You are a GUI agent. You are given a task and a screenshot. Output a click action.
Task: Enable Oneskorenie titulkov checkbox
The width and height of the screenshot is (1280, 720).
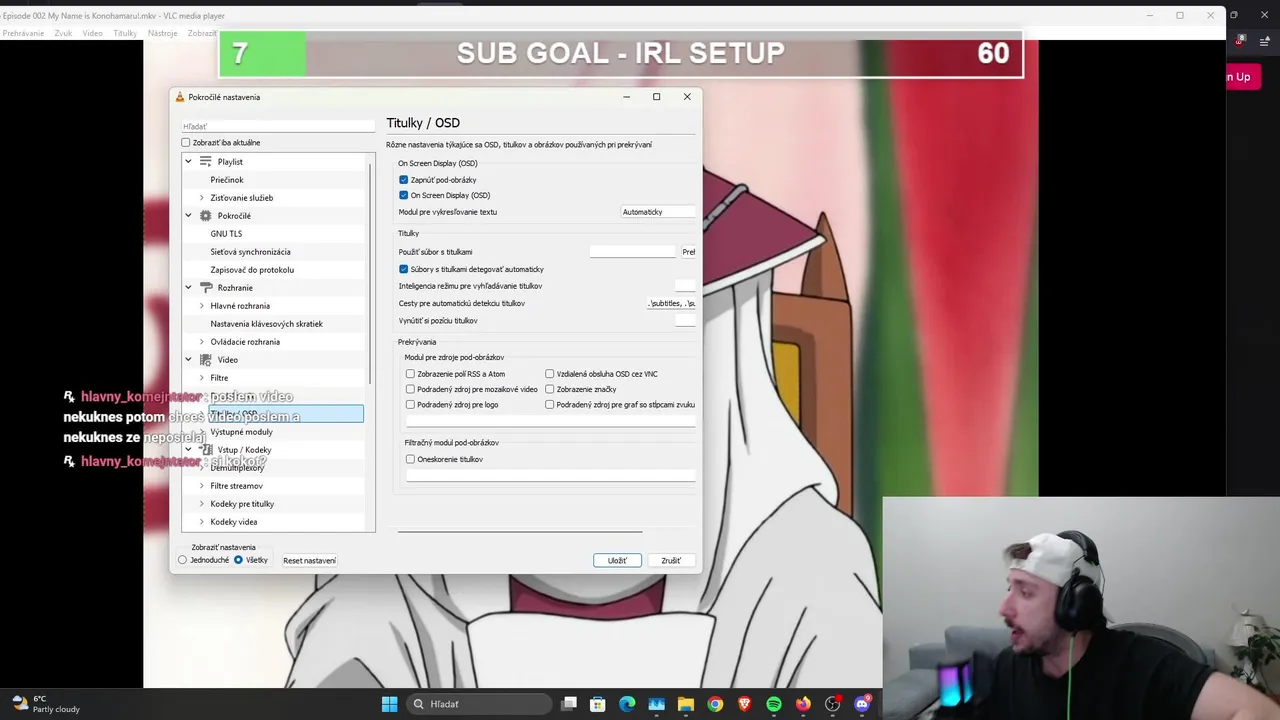[x=410, y=459]
